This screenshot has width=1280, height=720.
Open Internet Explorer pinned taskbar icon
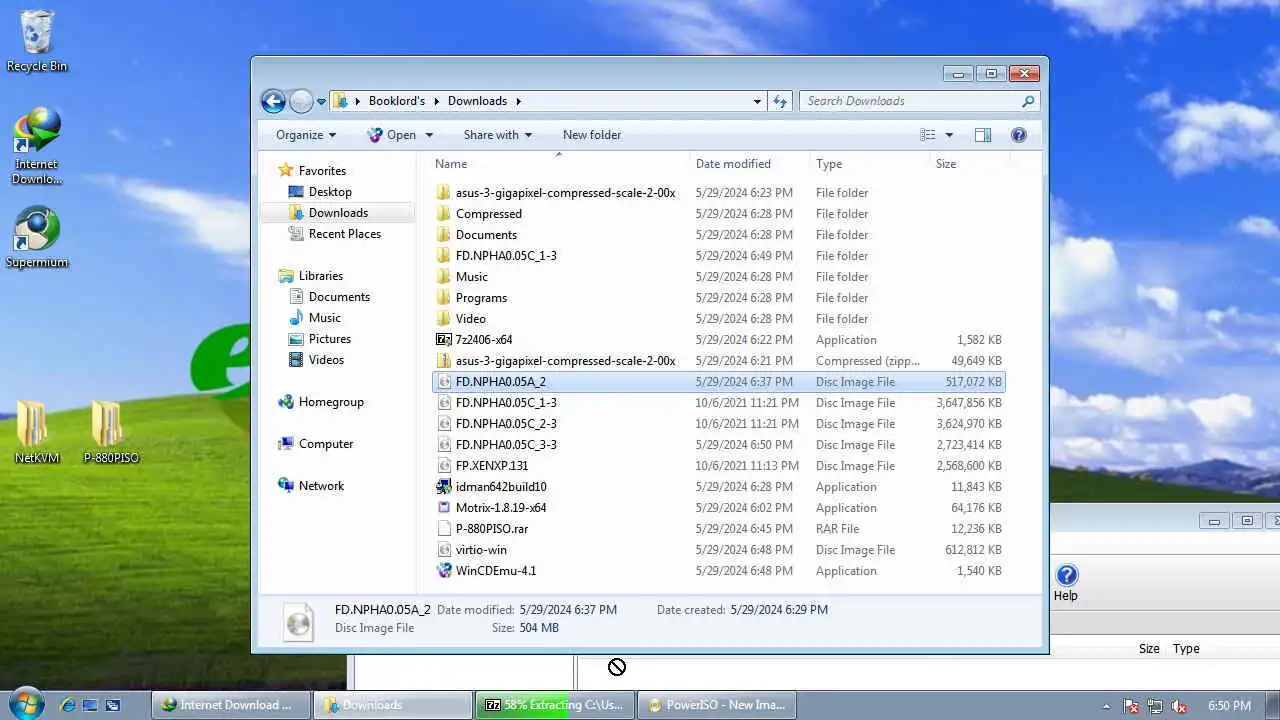click(x=67, y=705)
